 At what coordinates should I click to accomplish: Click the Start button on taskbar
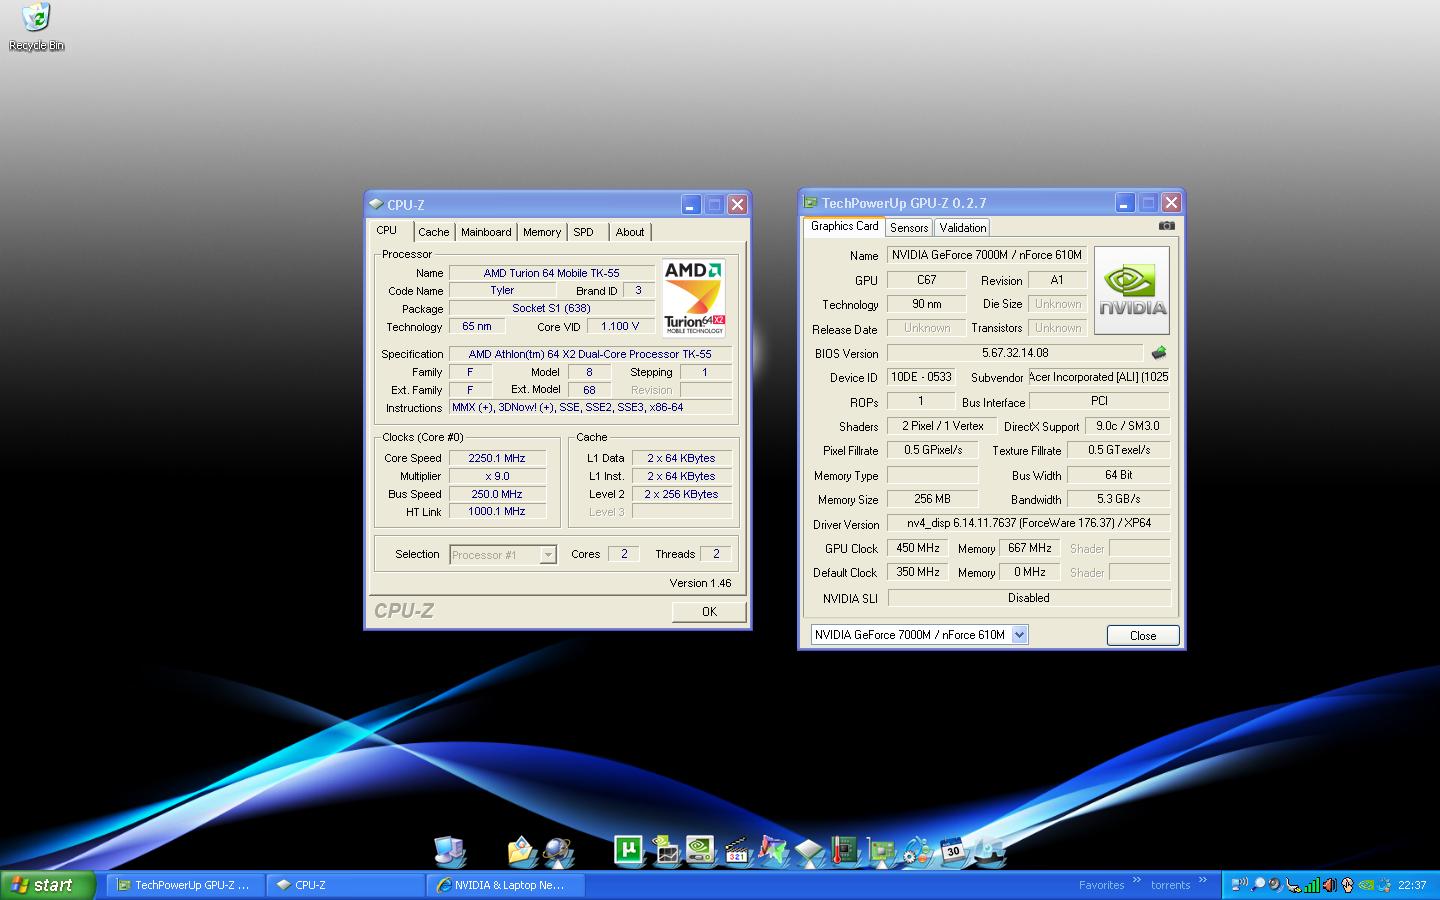pyautogui.click(x=48, y=885)
